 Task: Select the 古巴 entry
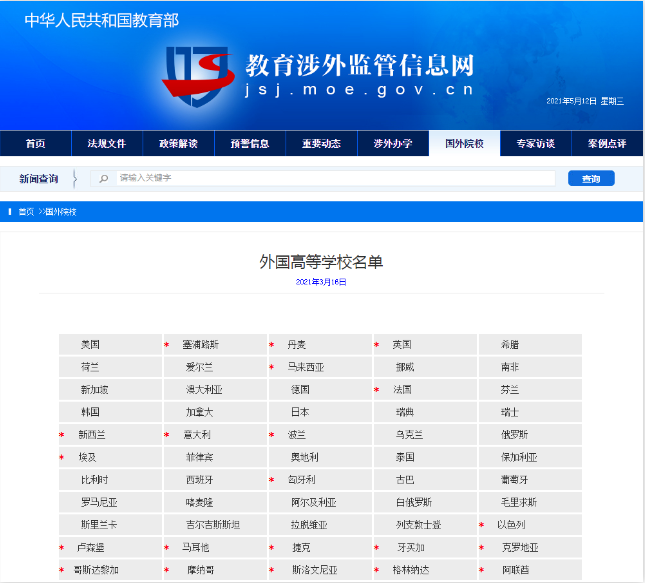pyautogui.click(x=405, y=480)
